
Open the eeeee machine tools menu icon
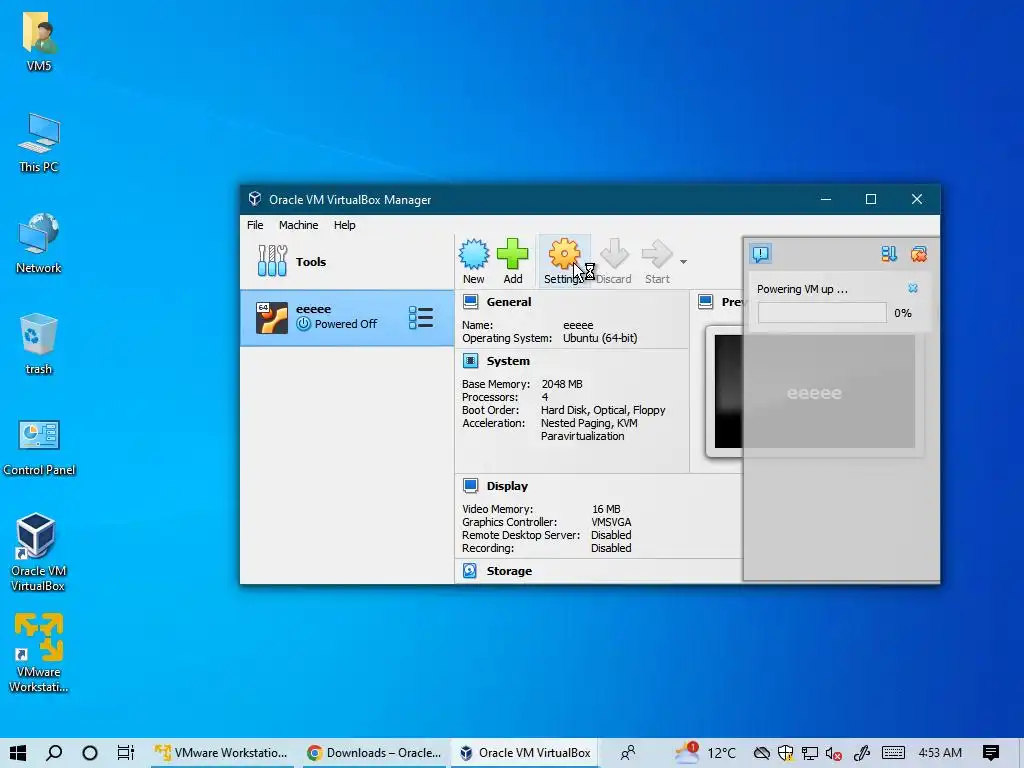(421, 317)
